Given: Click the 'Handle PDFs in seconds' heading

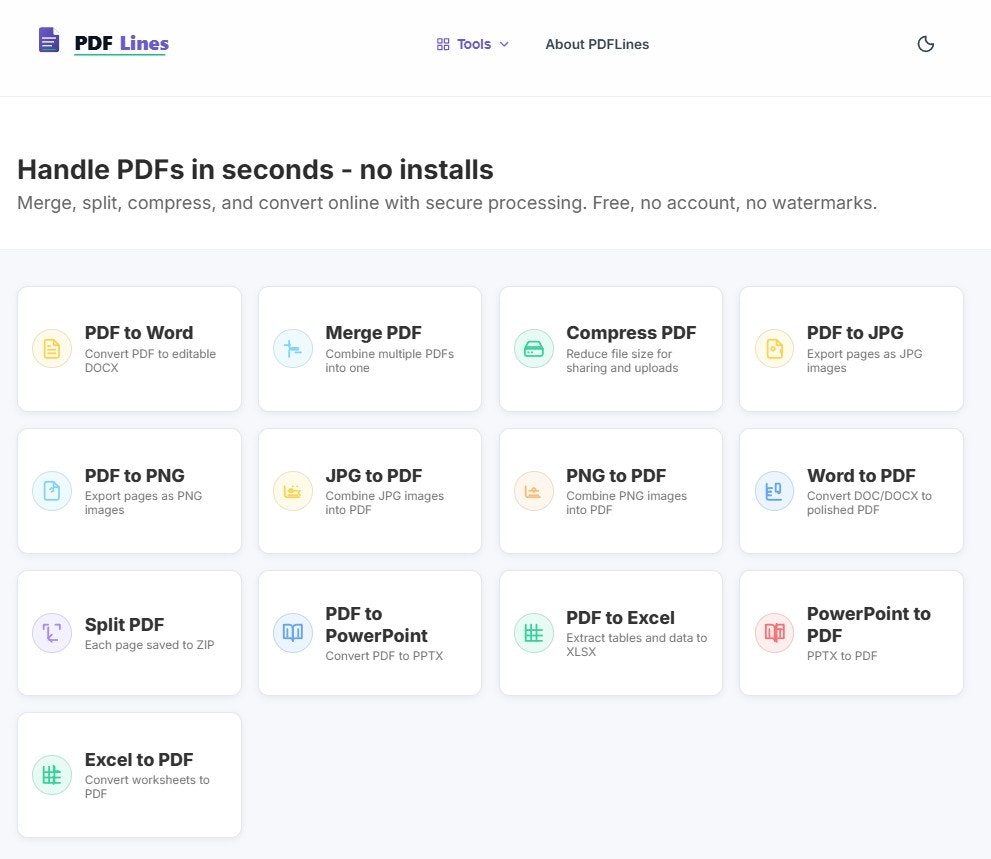Looking at the screenshot, I should (255, 169).
